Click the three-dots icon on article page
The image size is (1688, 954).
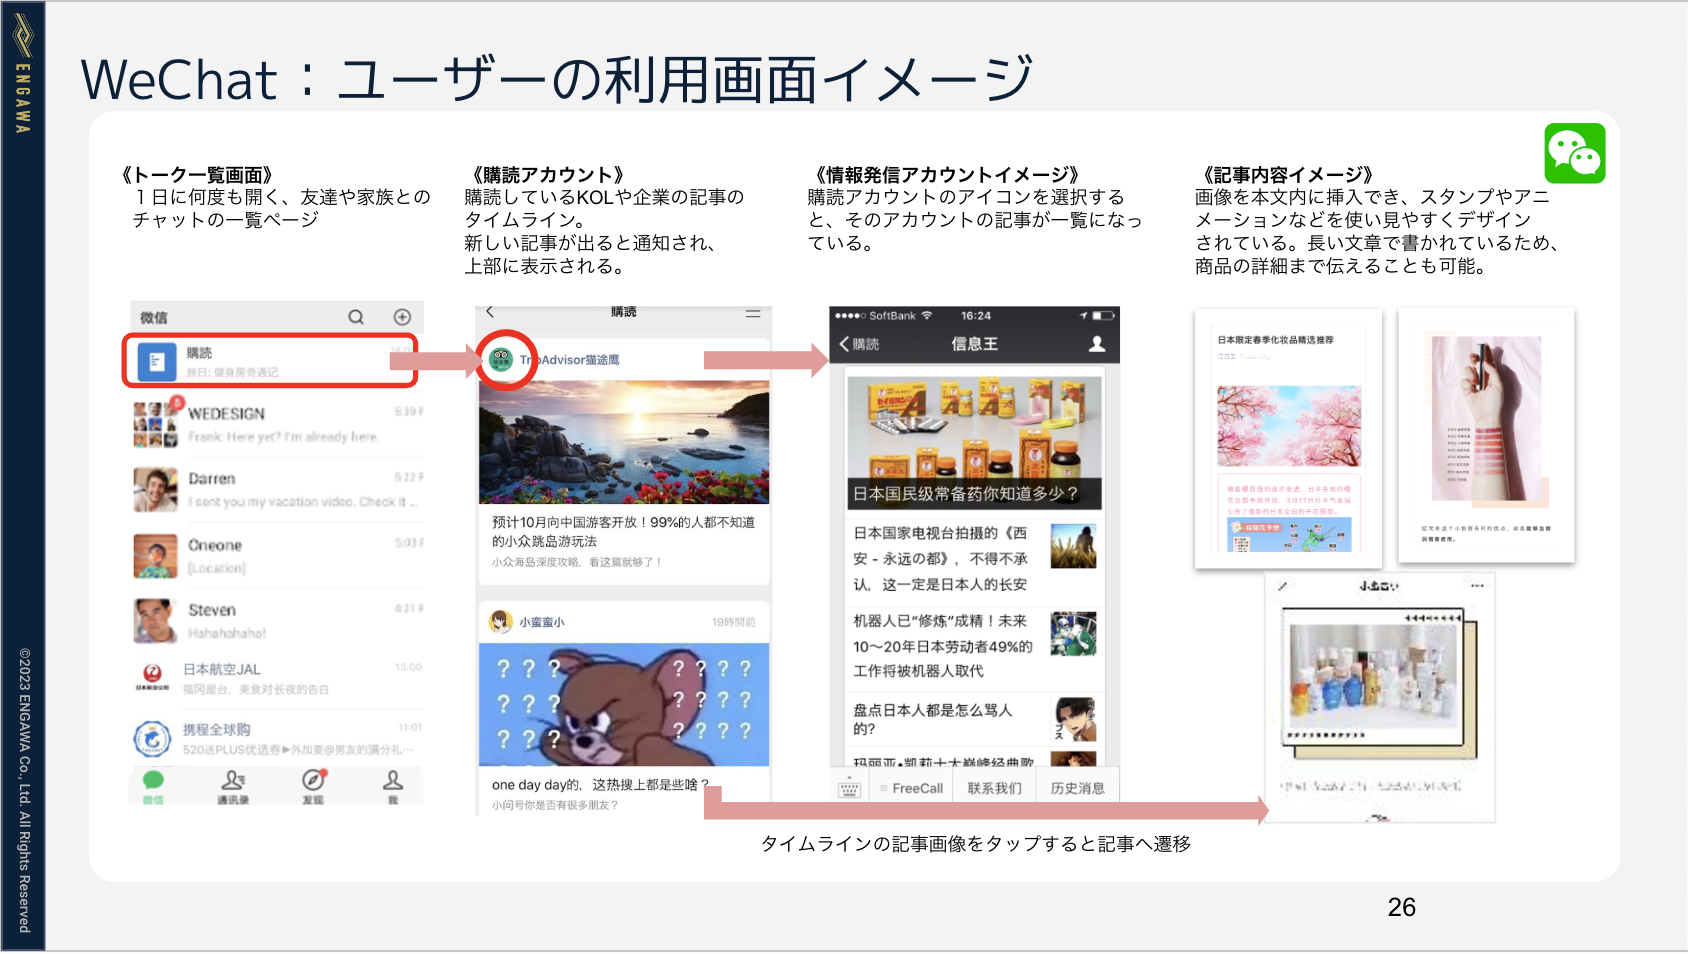pos(1477,586)
